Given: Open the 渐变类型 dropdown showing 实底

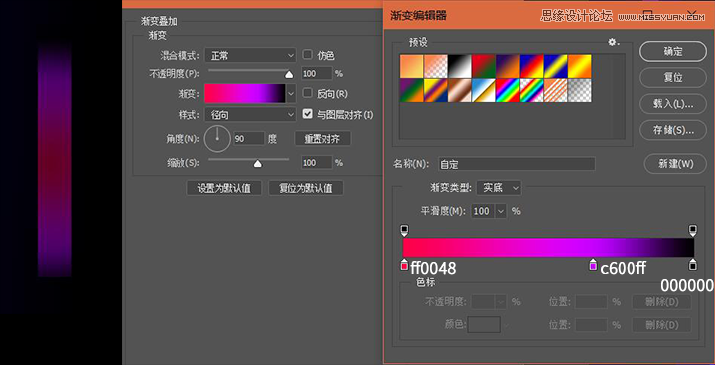Looking at the screenshot, I should tap(499, 188).
